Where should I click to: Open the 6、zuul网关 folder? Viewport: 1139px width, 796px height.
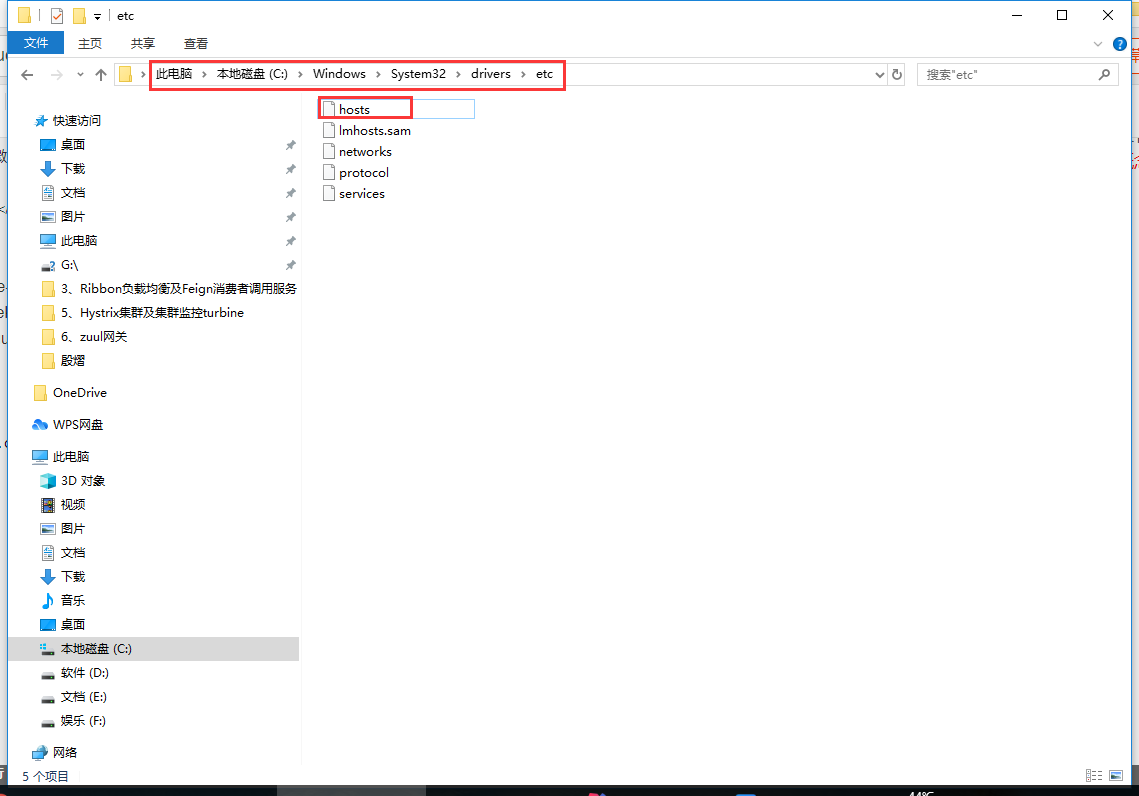click(x=94, y=337)
